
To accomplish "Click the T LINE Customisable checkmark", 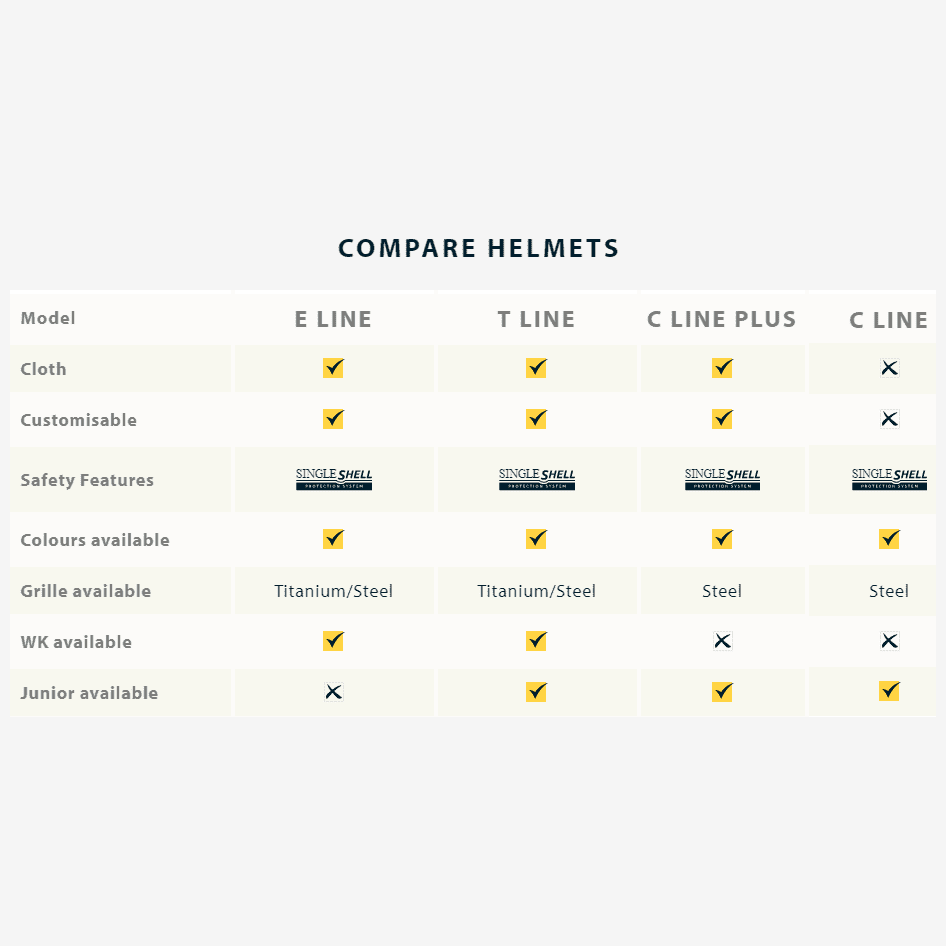I will pos(537,419).
